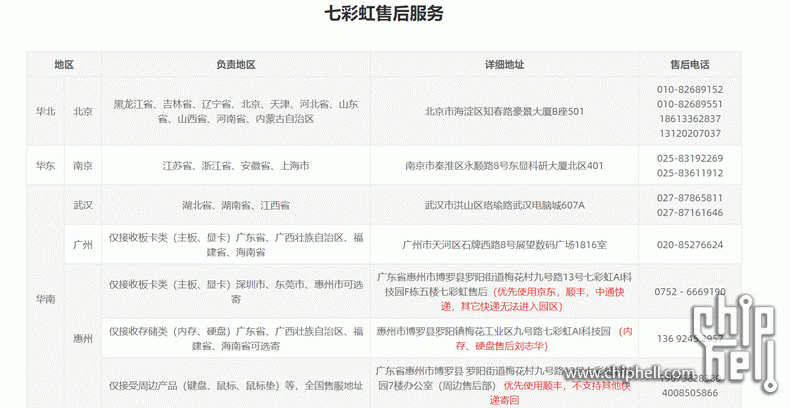Screen dimensions: 791x408
Task: Click the 七彩虹售后服务 page title
Action: click(x=383, y=14)
